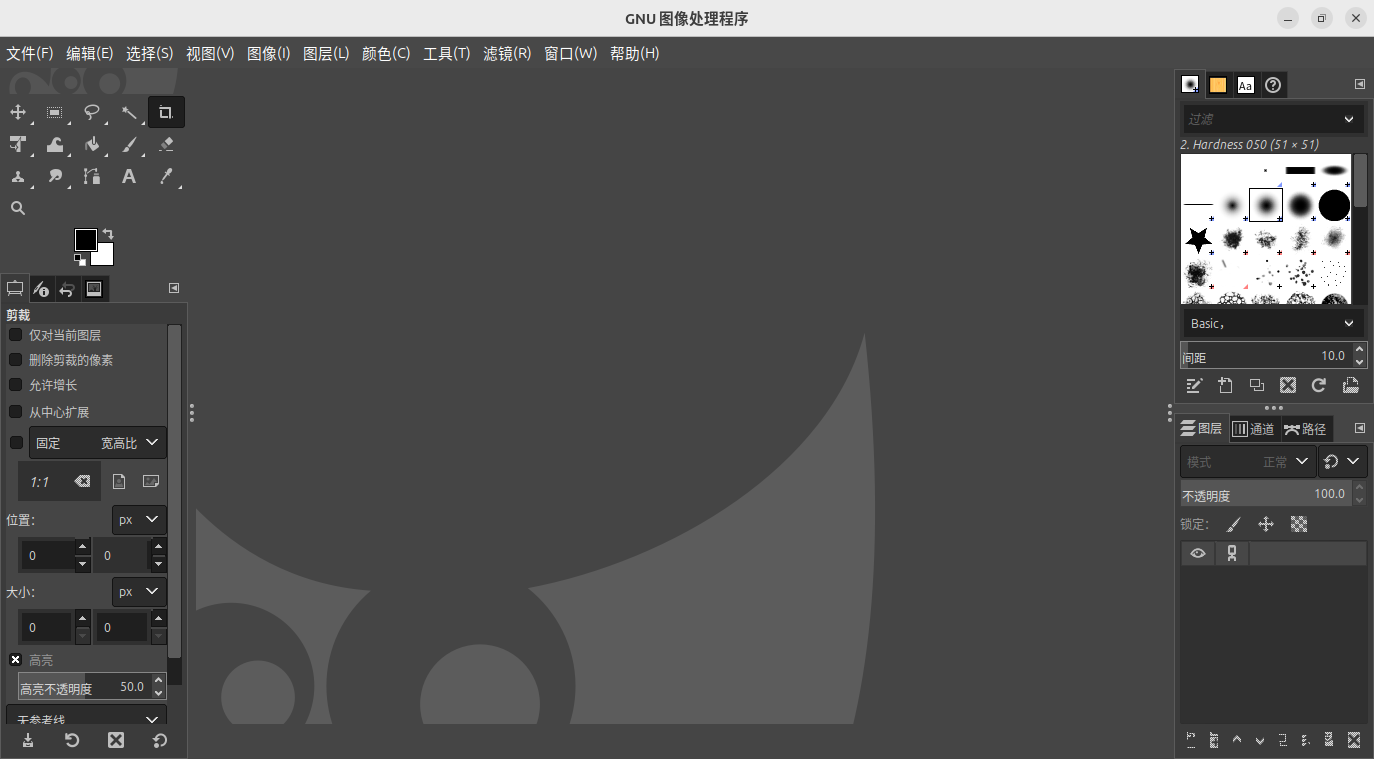1374x759 pixels.
Task: Select the Crop tool
Action: click(x=166, y=113)
